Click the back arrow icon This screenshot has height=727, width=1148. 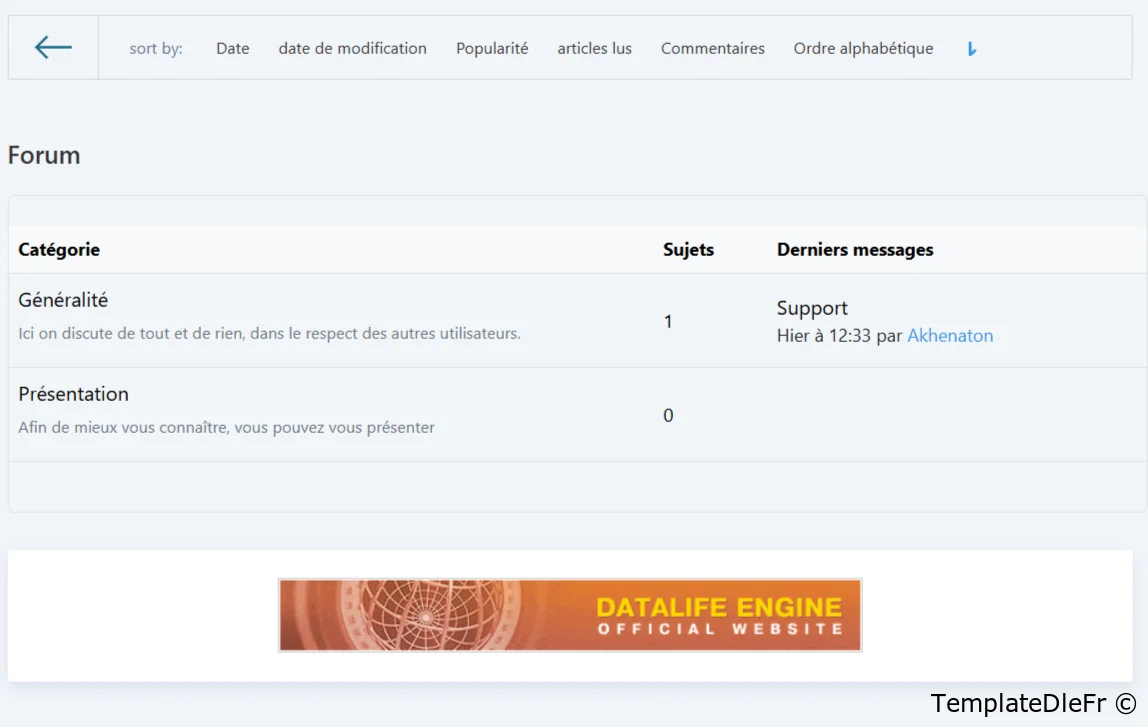[53, 47]
